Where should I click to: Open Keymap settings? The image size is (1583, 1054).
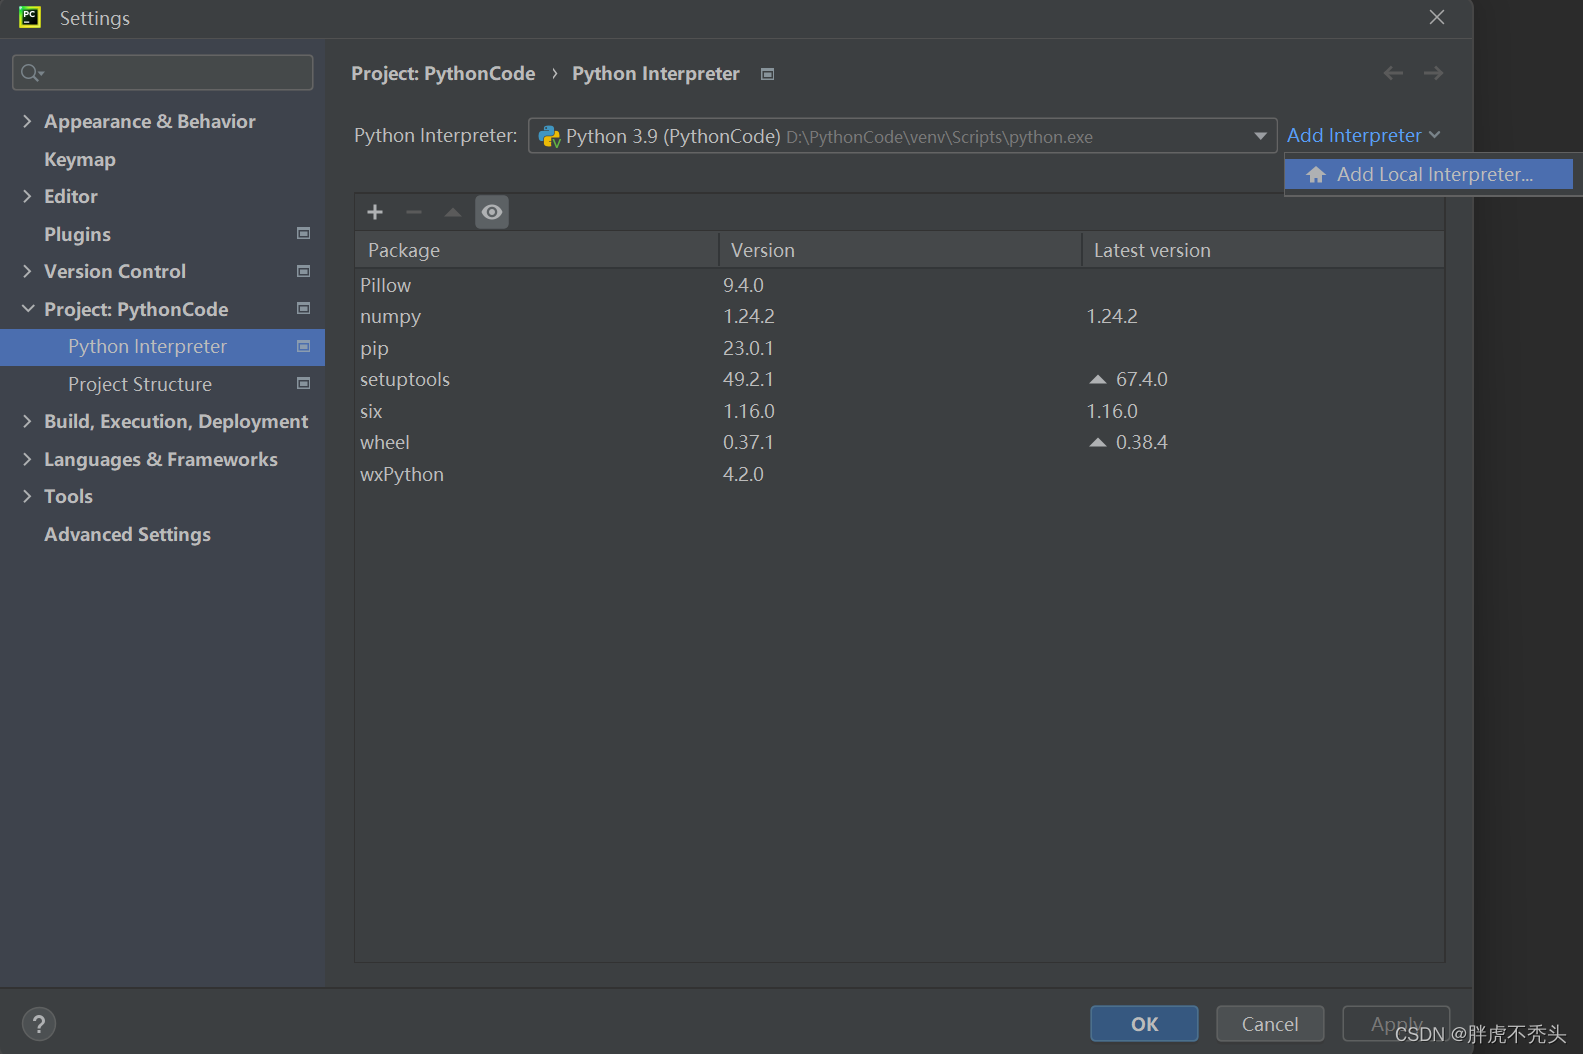[x=80, y=159]
